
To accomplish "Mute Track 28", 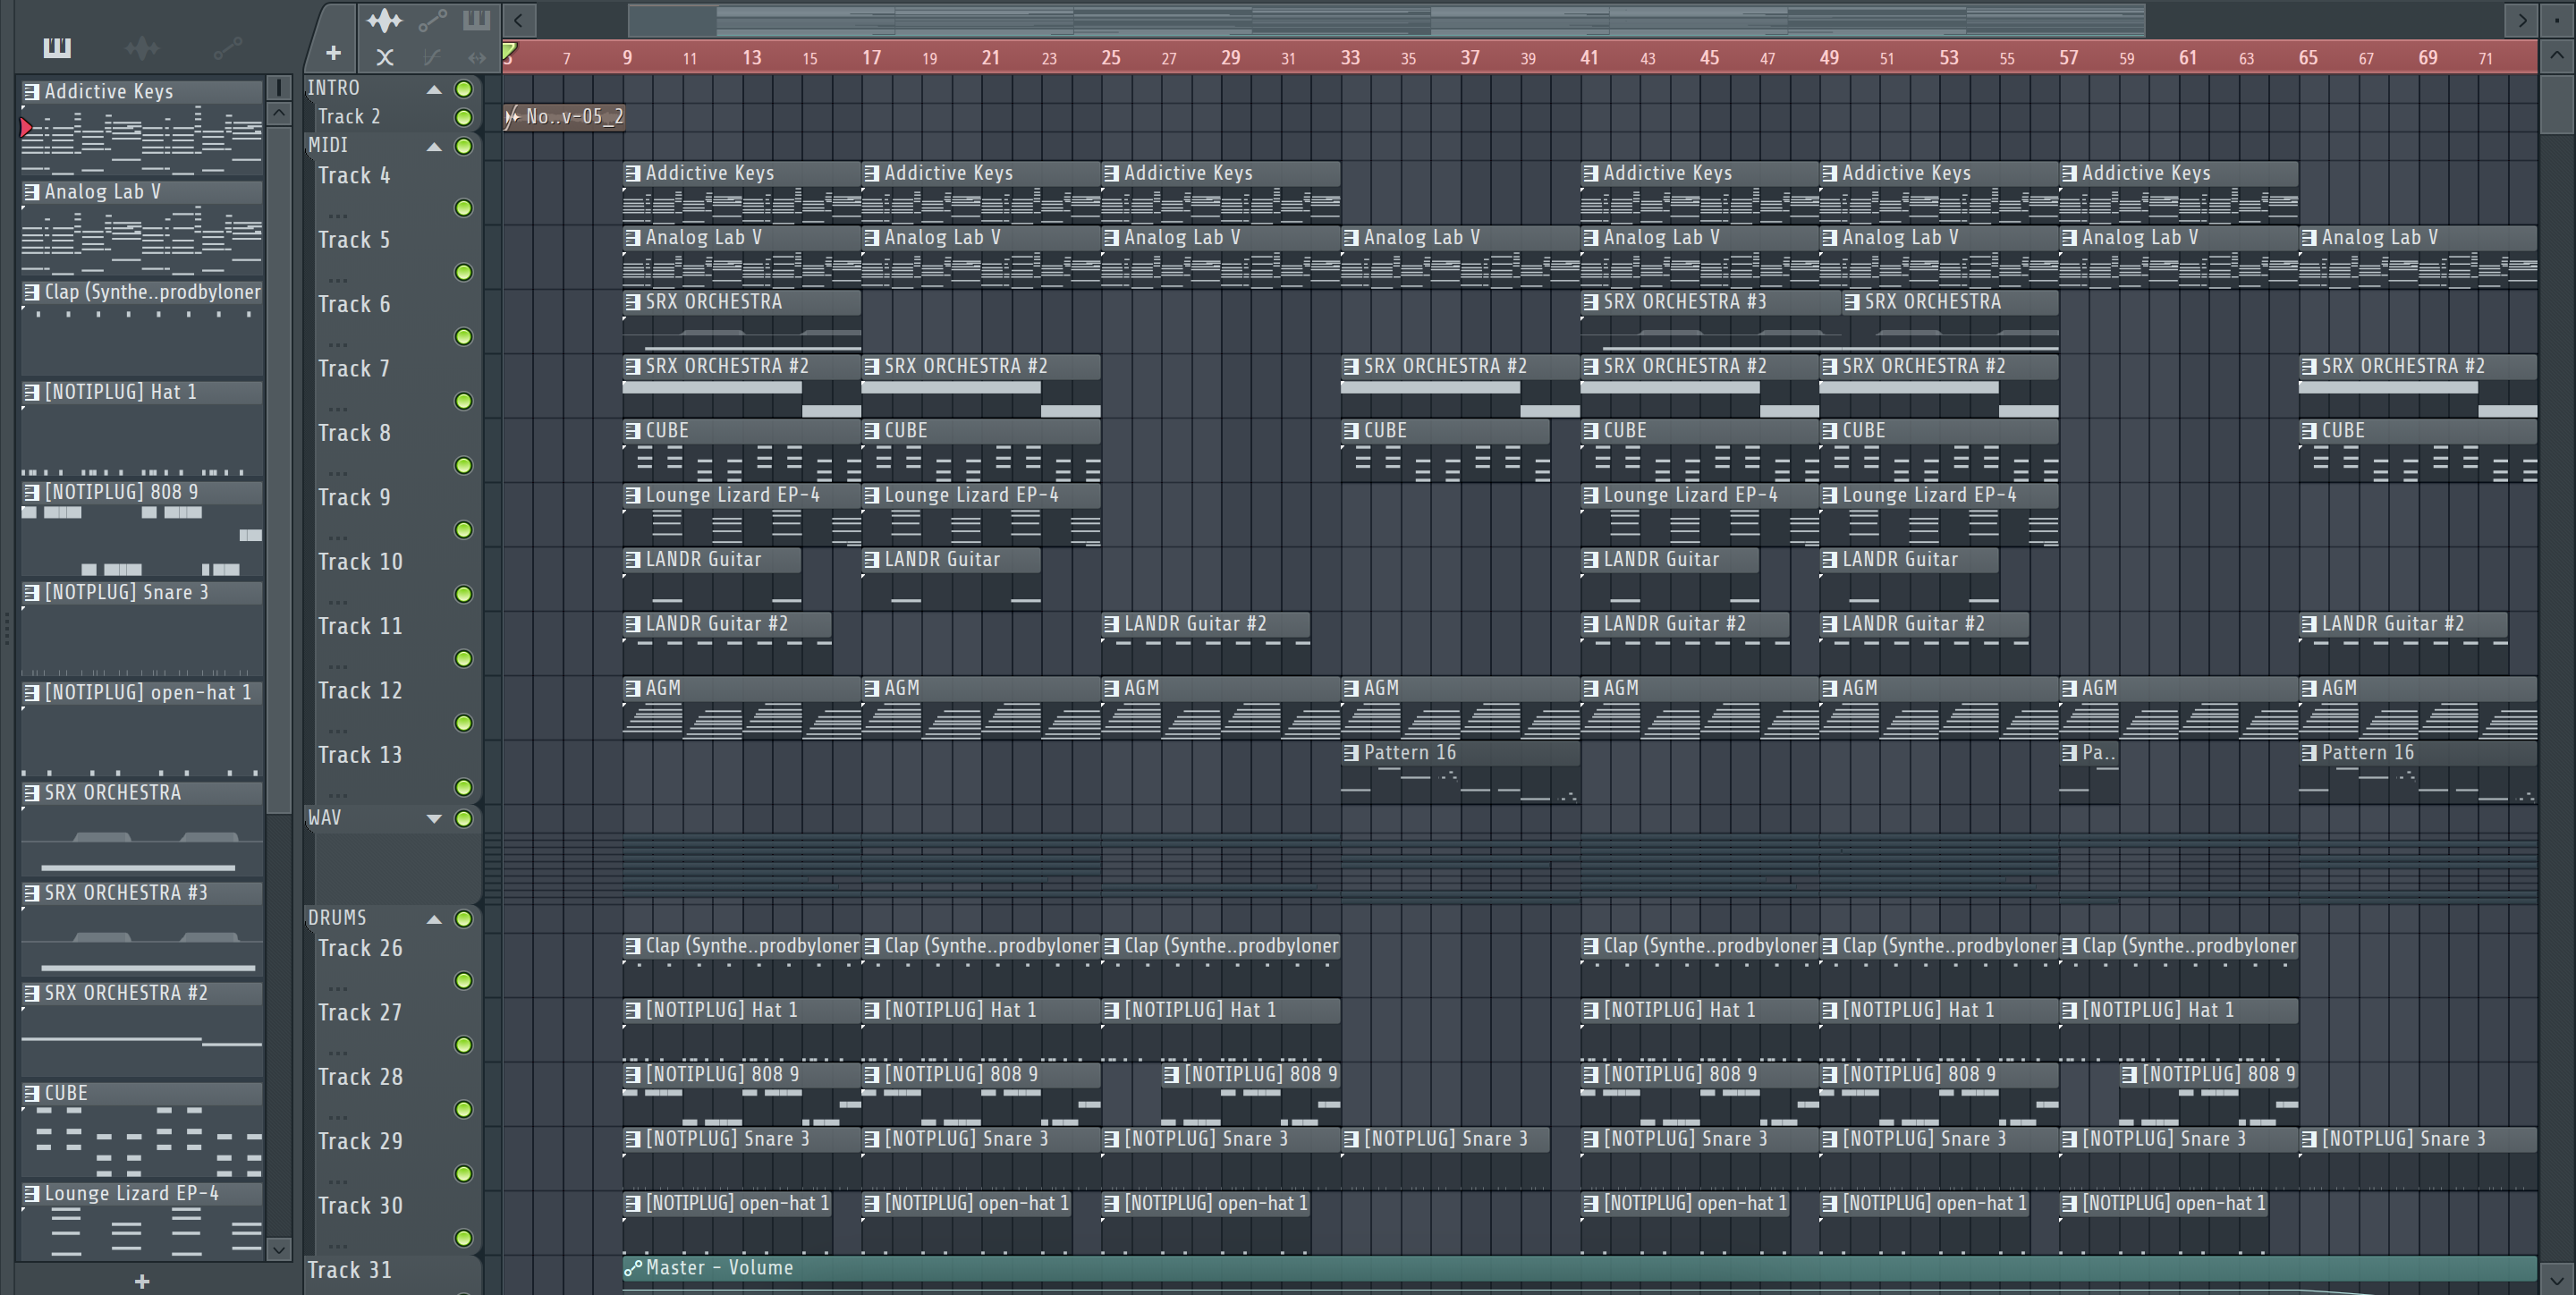I will [464, 1109].
